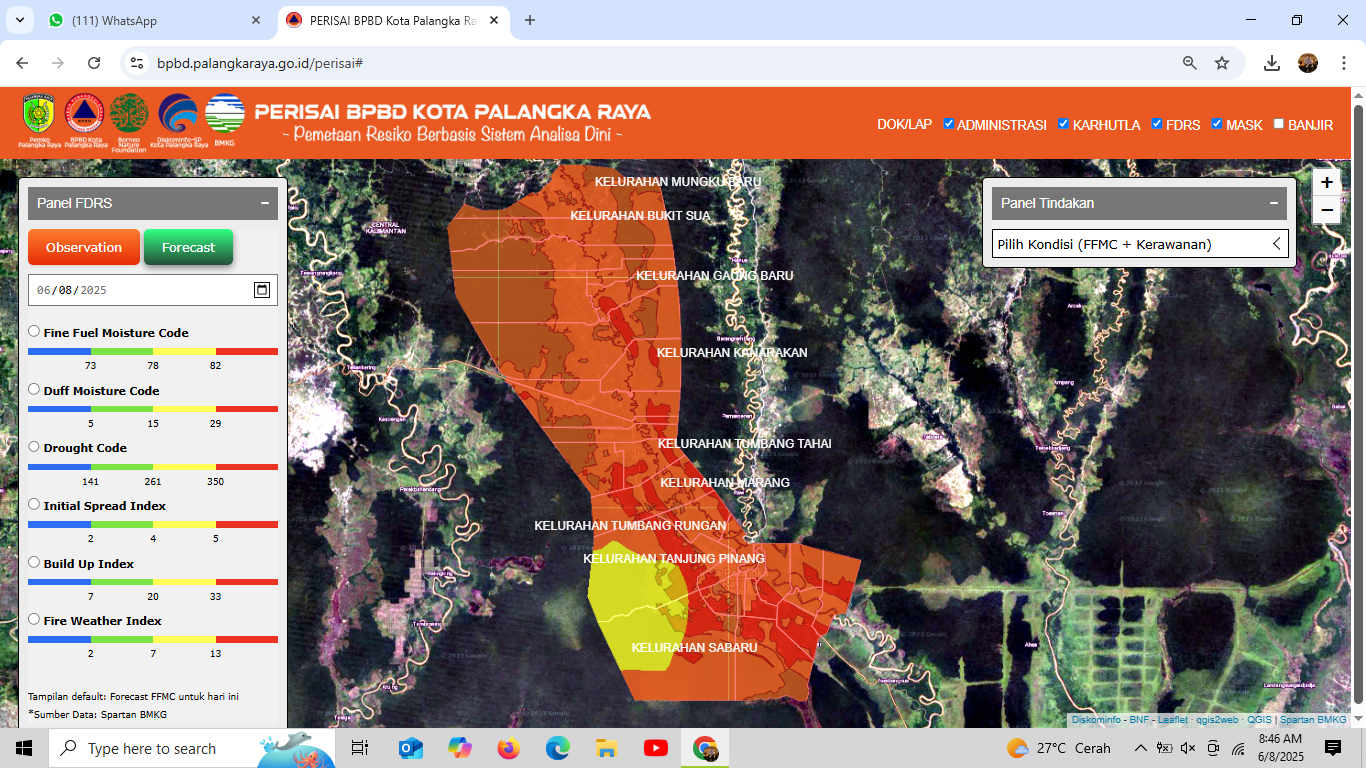Open the Pilih Kondisi dropdown
The height and width of the screenshot is (768, 1366).
point(1139,244)
